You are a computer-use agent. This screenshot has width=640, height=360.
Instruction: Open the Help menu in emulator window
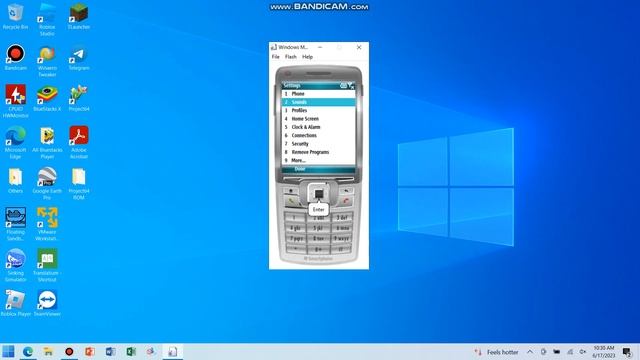pos(307,57)
